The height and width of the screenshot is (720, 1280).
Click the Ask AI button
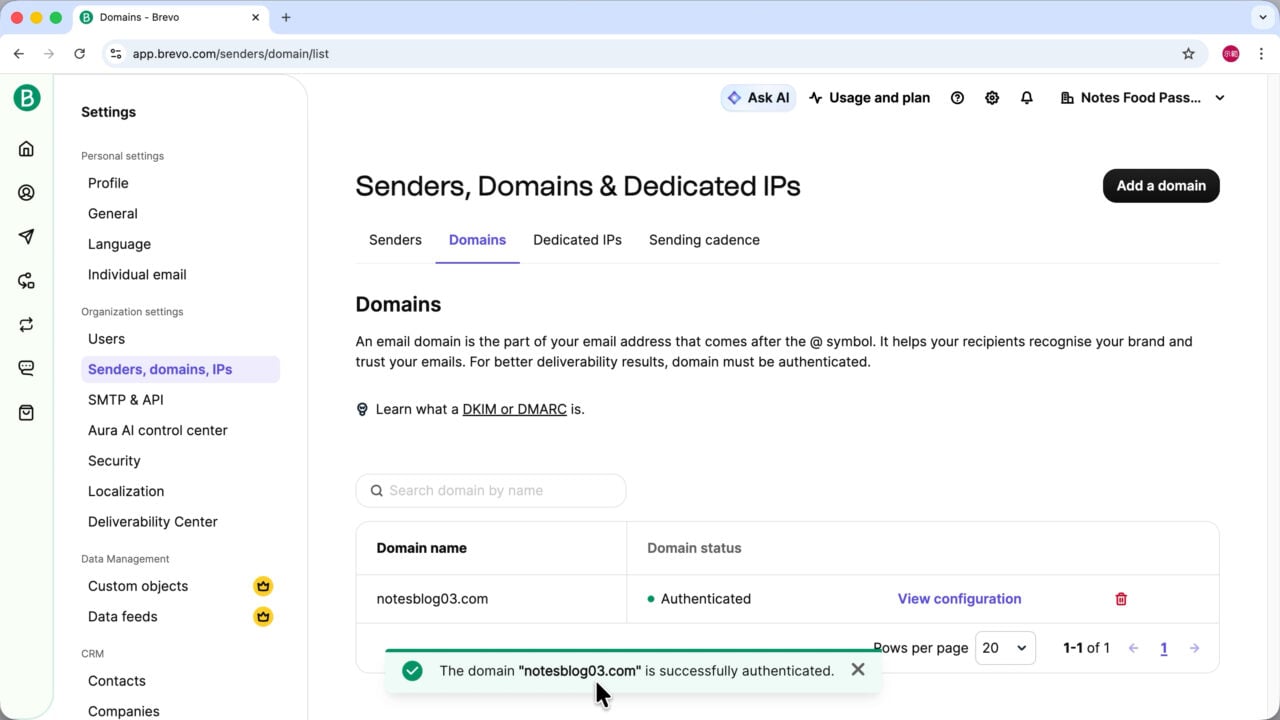[x=759, y=98]
